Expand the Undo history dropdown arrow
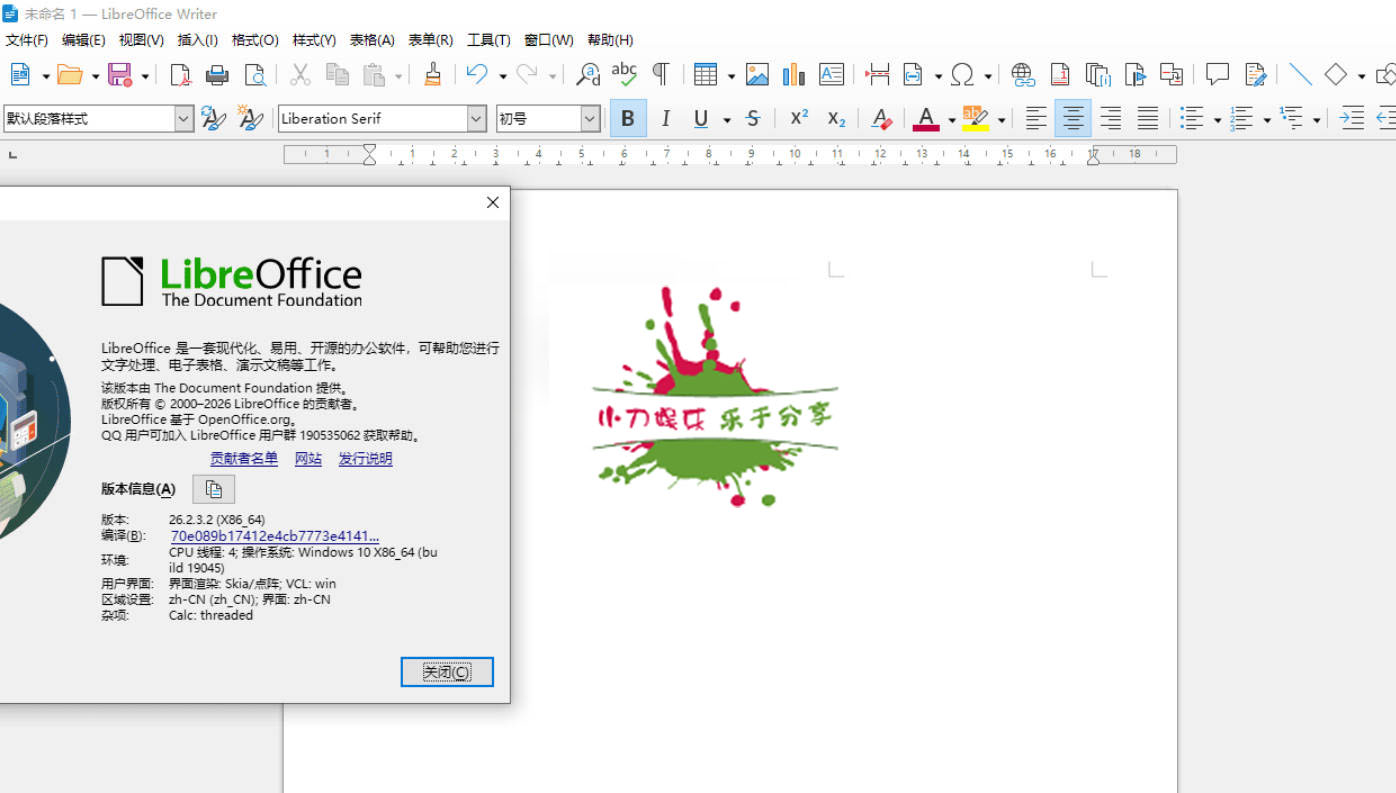The image size is (1396, 793). [502, 76]
